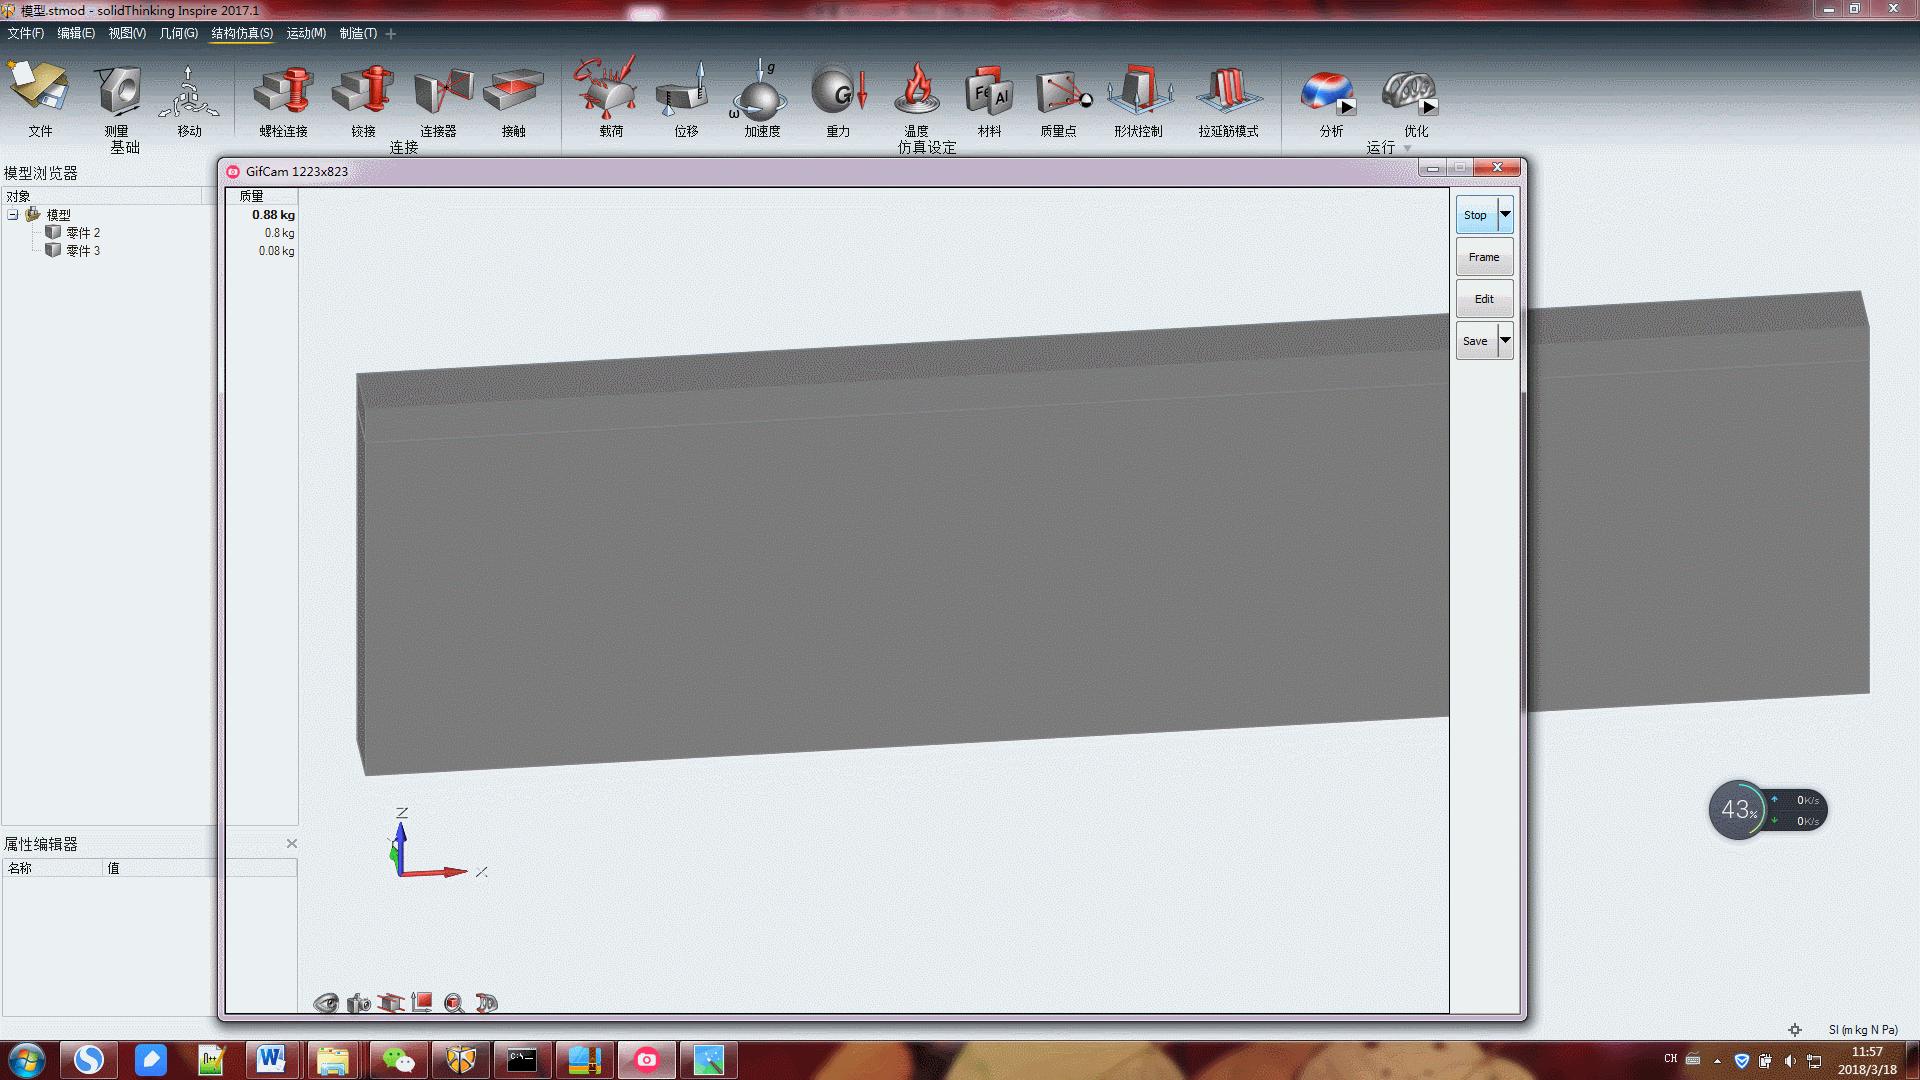This screenshot has width=1920, height=1080.
Task: Open the 材料 materials tool
Action: [x=988, y=91]
